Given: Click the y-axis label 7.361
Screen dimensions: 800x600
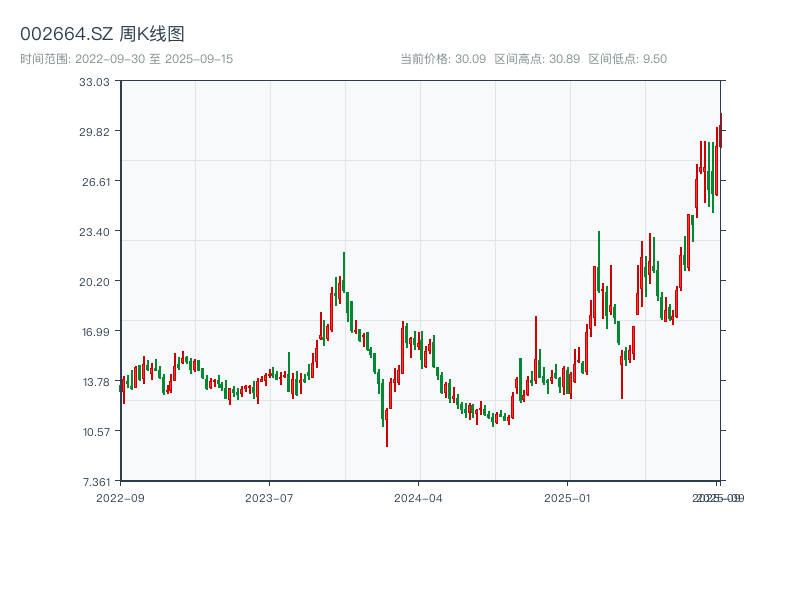Looking at the screenshot, I should (x=96, y=482).
